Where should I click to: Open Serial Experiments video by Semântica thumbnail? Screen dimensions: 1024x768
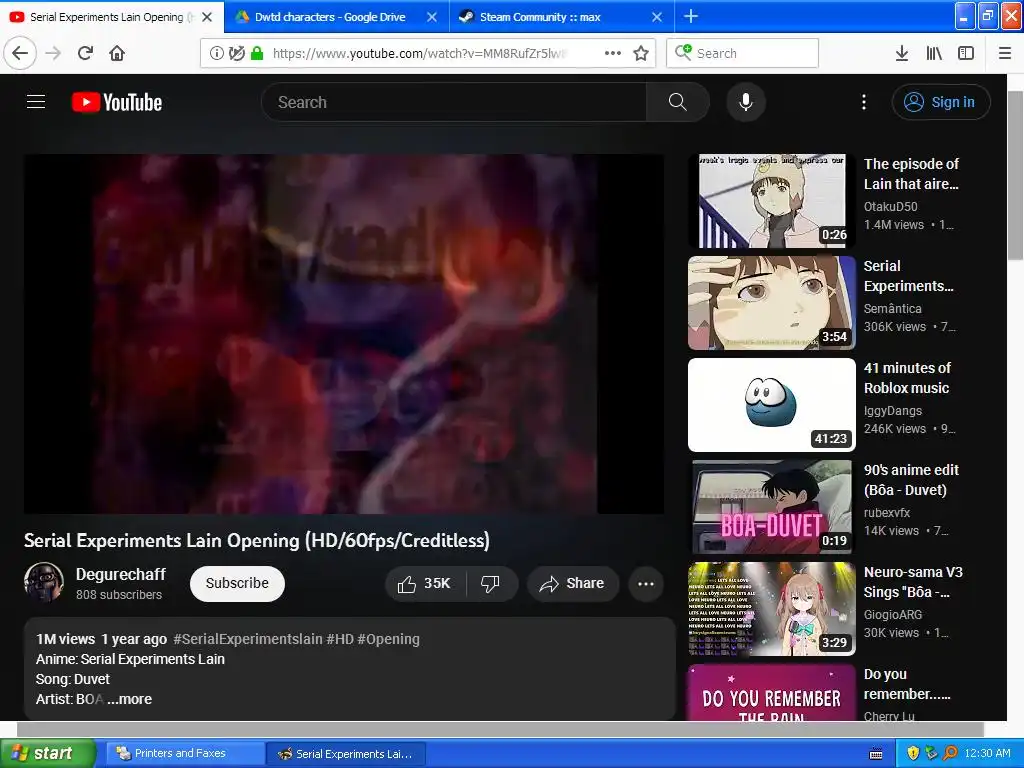771,302
